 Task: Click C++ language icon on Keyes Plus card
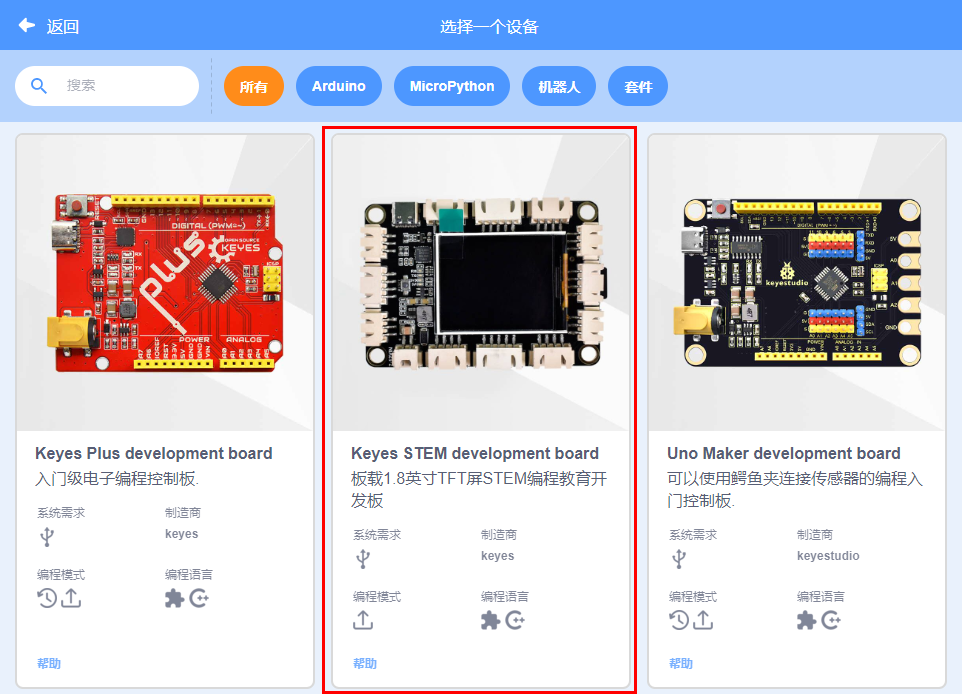coord(199,598)
